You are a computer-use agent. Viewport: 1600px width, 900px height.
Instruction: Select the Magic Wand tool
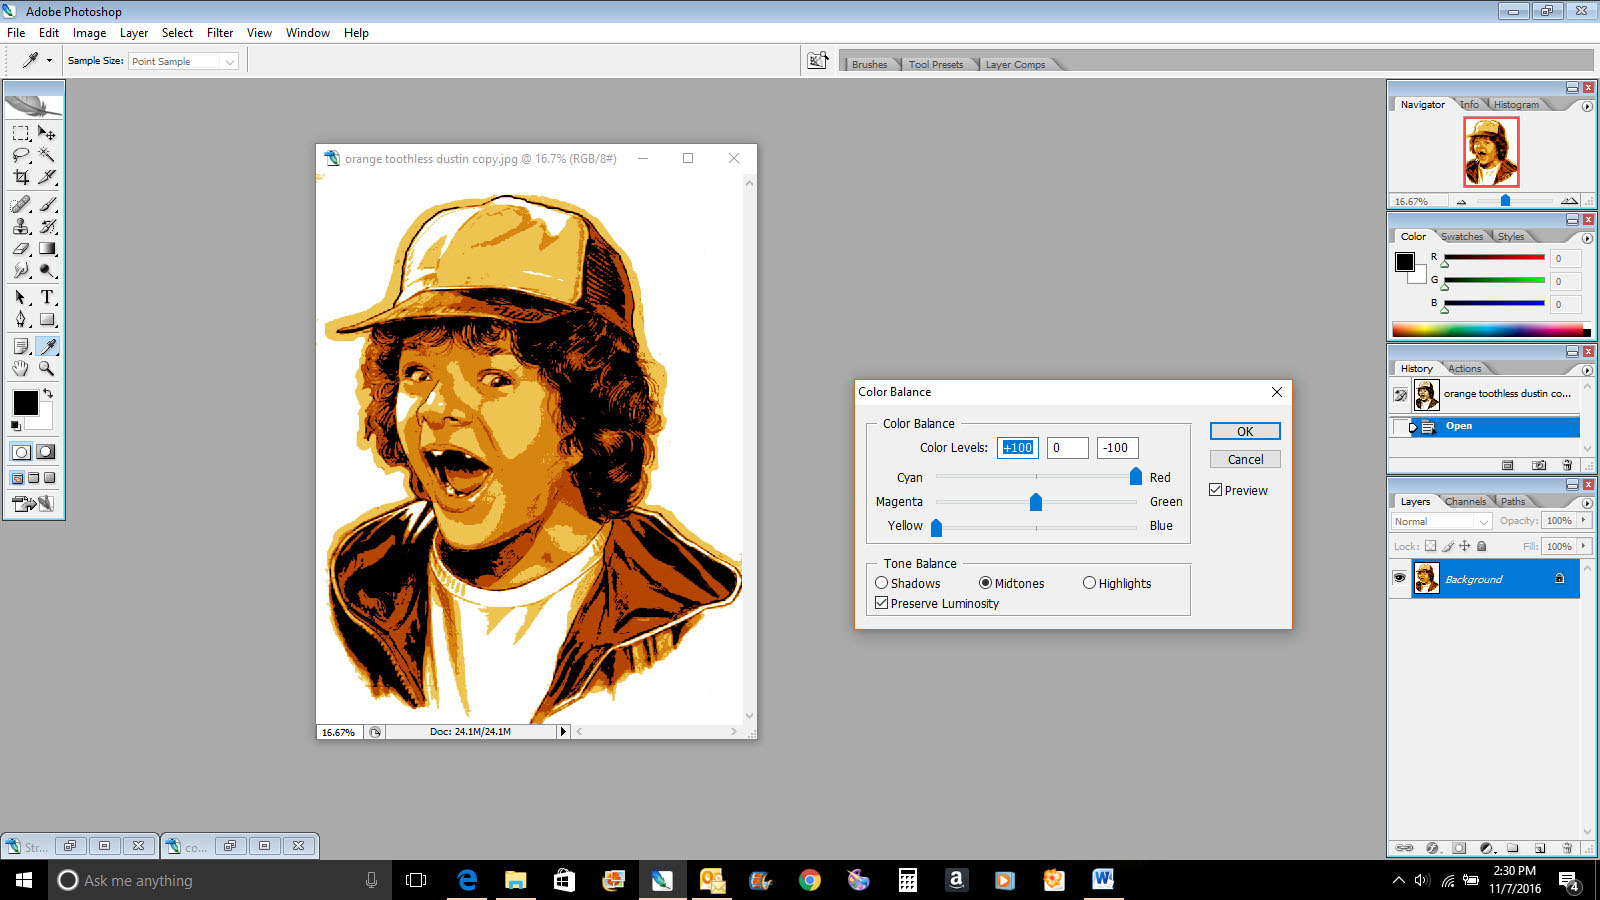[x=47, y=155]
